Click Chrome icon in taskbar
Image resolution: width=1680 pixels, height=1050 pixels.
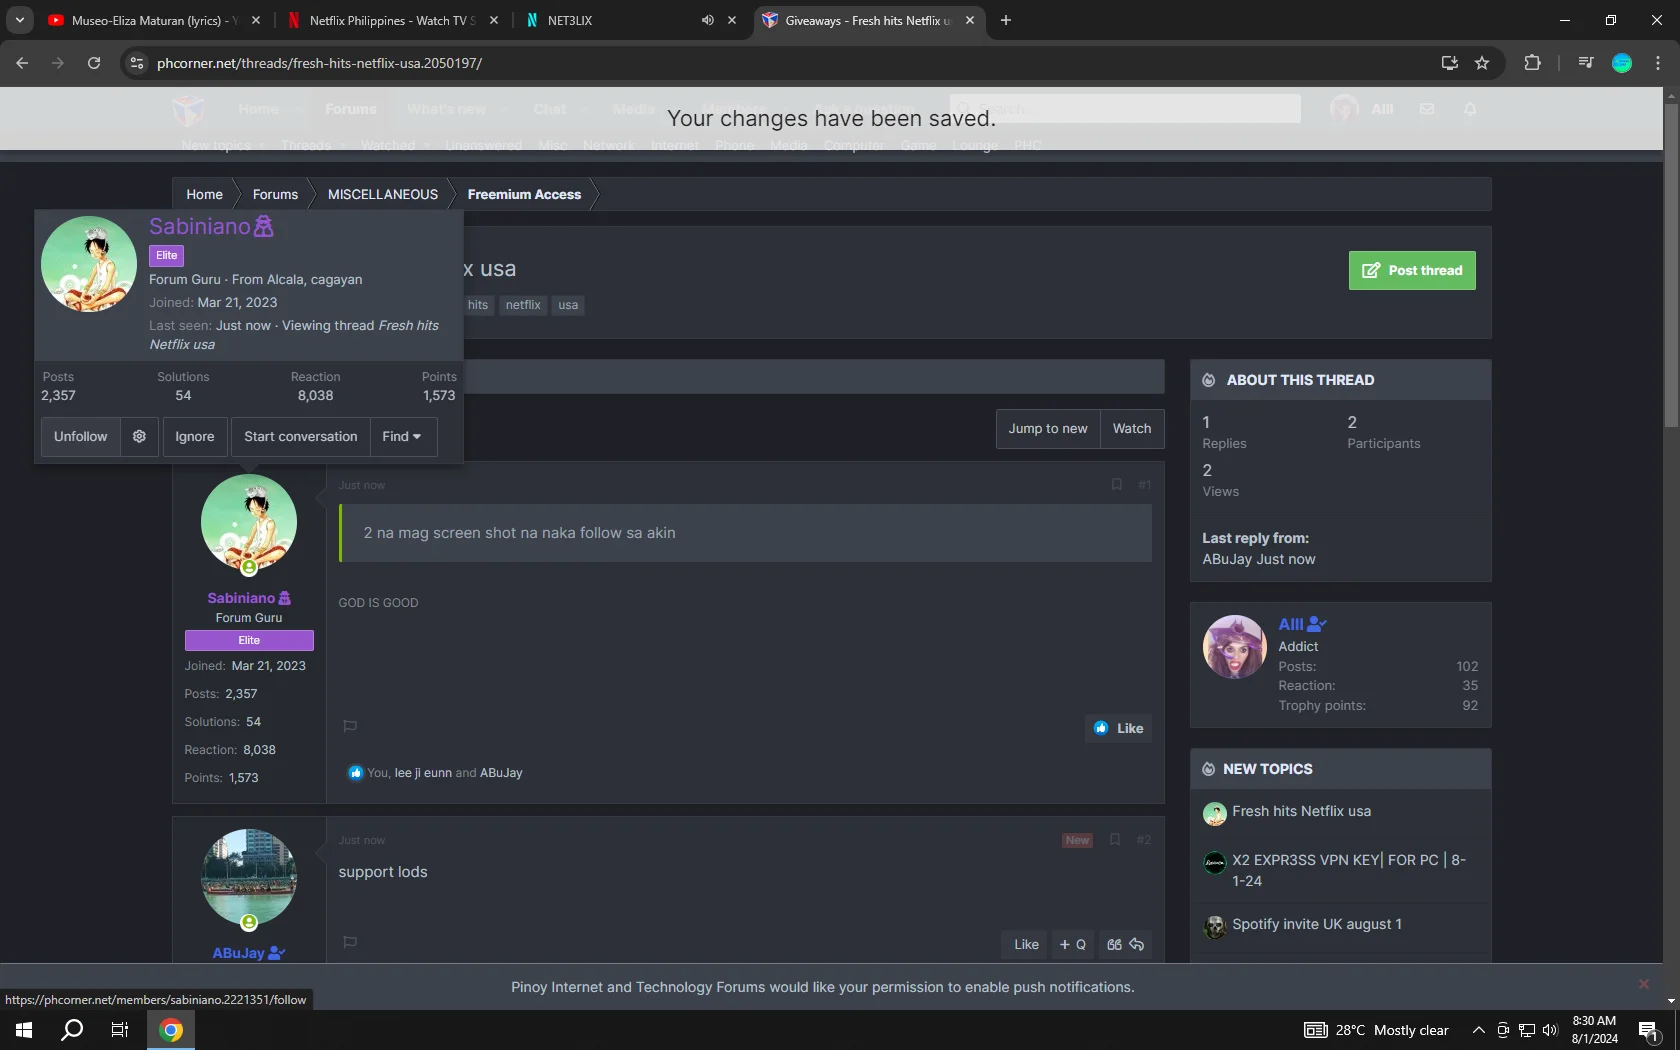171,1030
